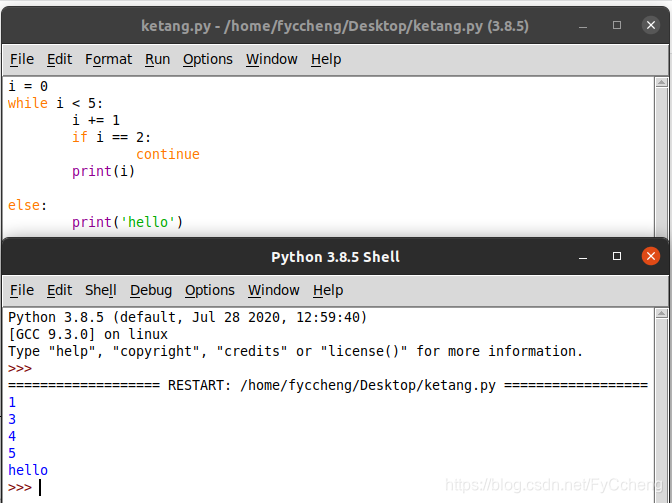Click the active Shell prompt input line
This screenshot has height=503, width=672.
(330, 488)
